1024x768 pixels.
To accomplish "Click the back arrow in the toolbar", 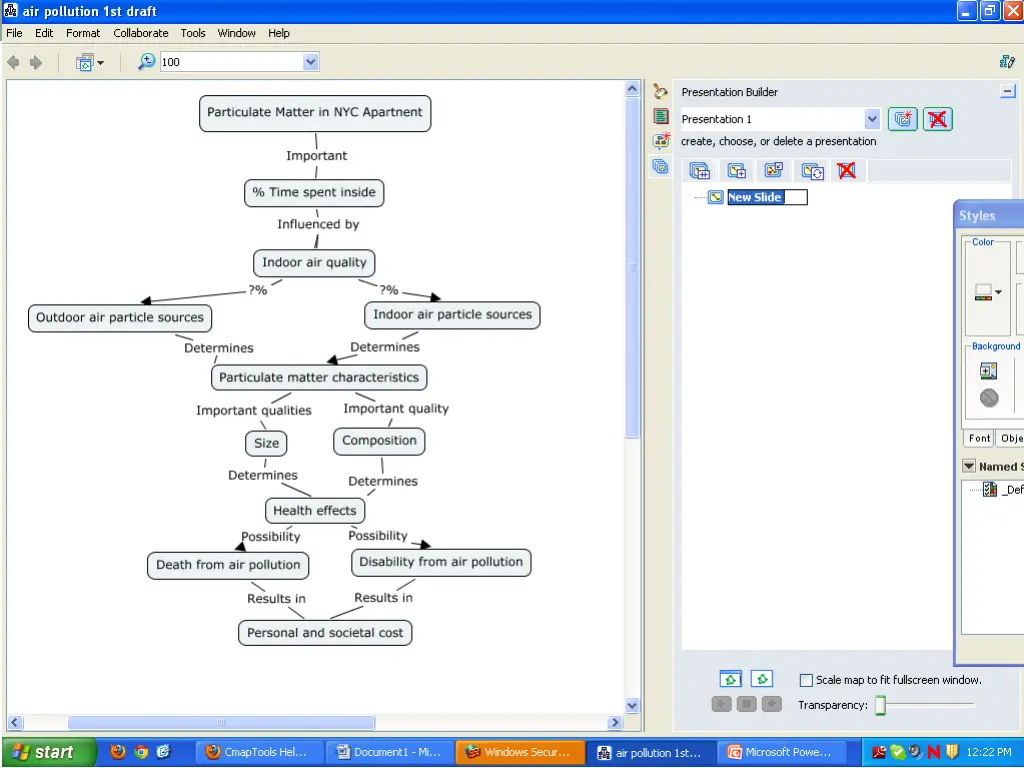I will tap(13, 63).
